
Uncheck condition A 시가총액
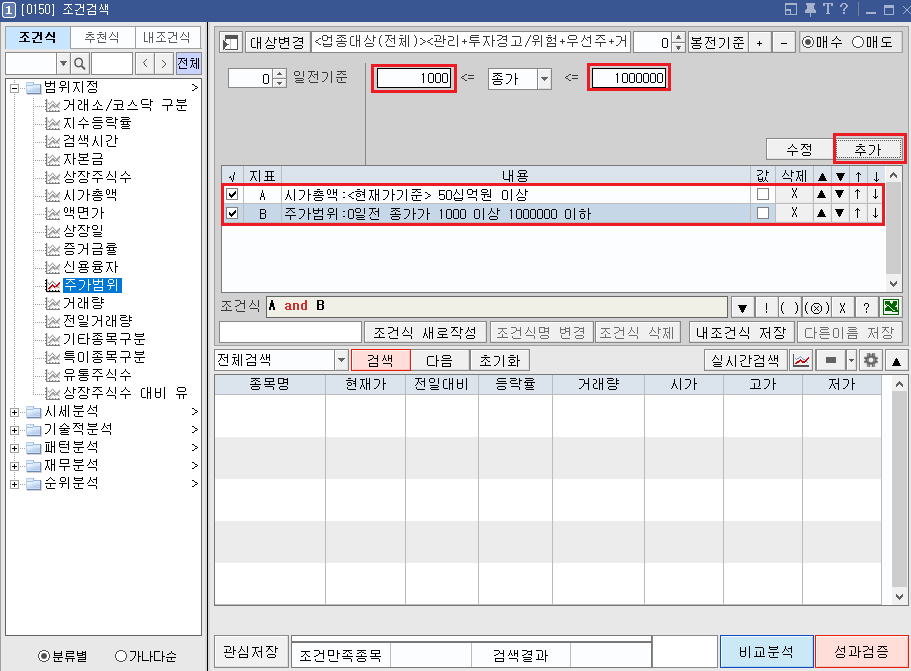tap(231, 195)
